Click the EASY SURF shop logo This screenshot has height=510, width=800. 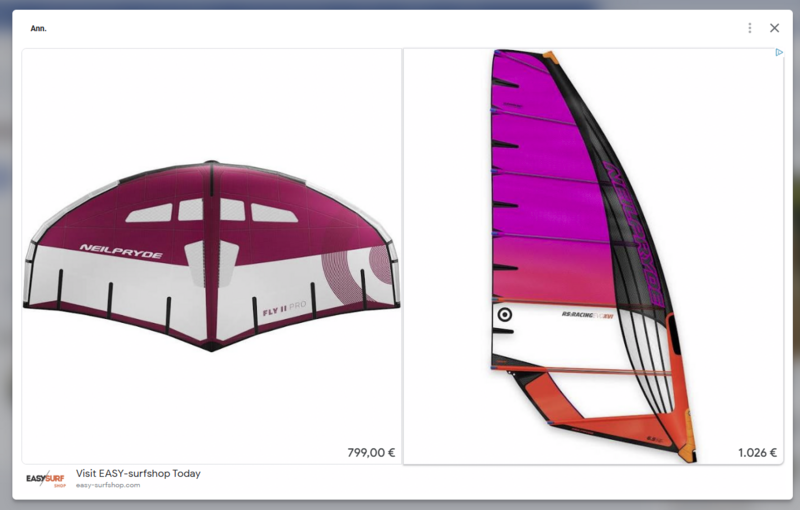coord(46,480)
